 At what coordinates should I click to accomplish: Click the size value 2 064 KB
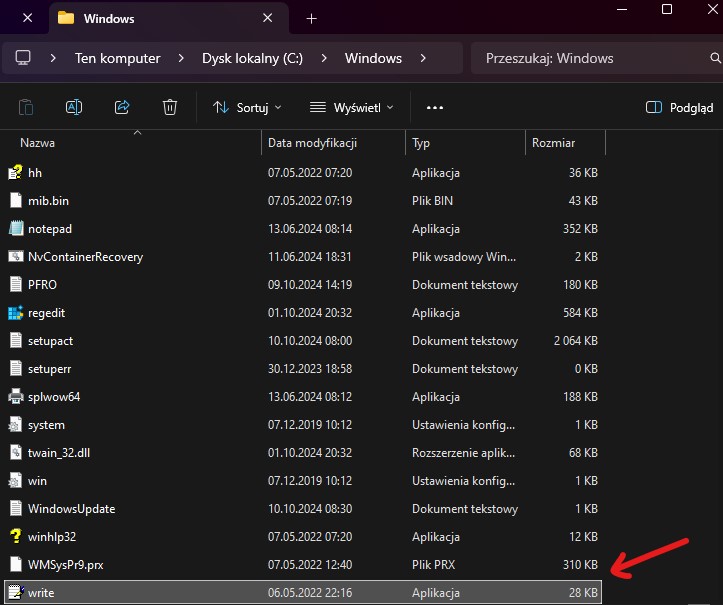(x=575, y=341)
